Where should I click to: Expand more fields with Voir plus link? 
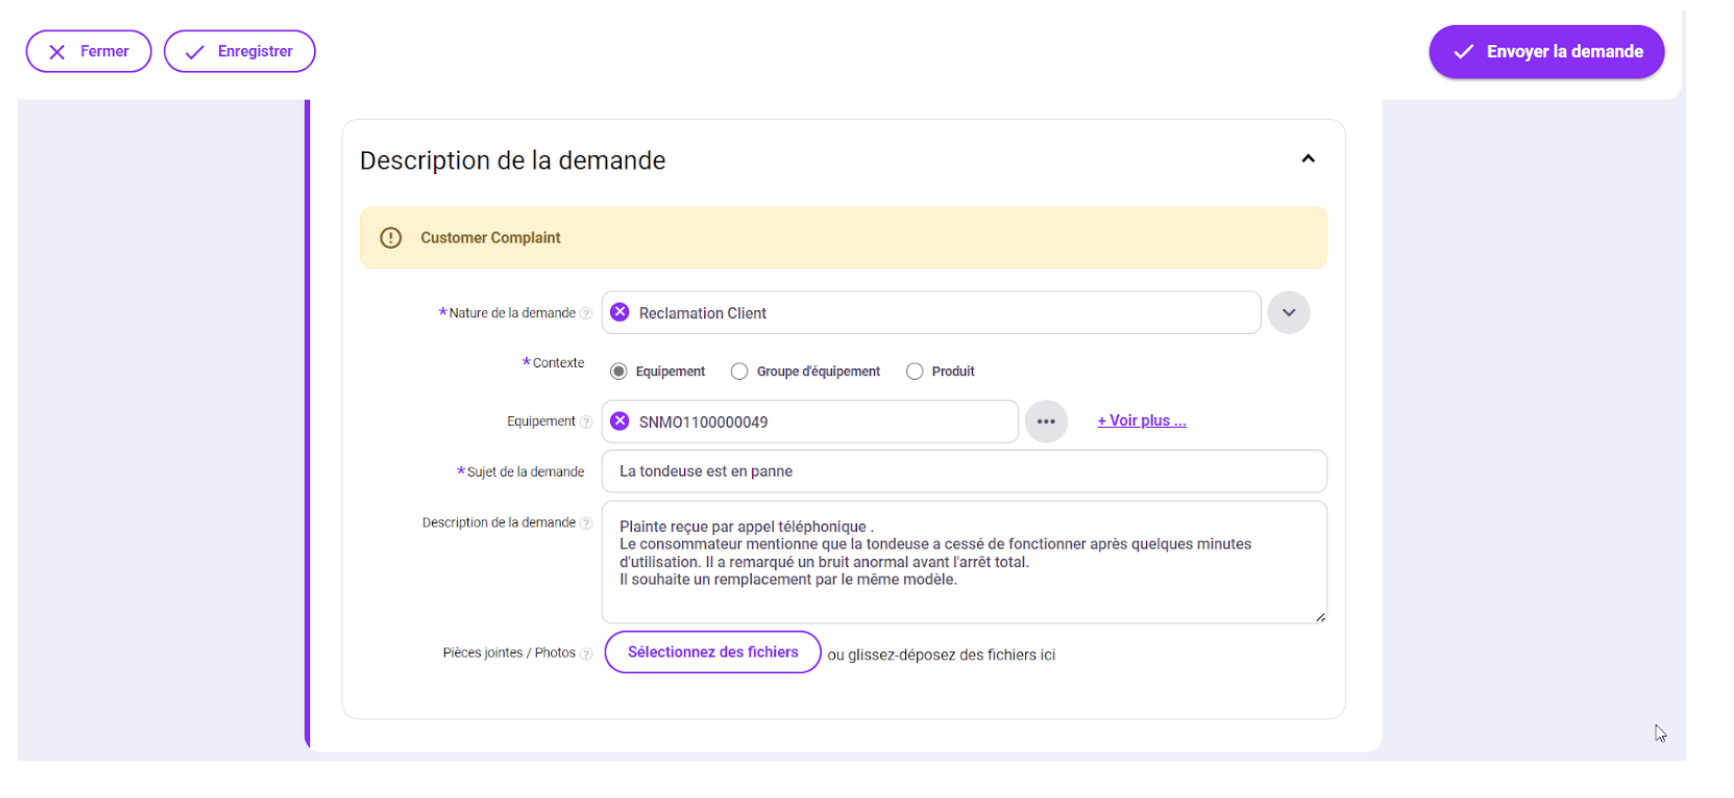click(1141, 421)
